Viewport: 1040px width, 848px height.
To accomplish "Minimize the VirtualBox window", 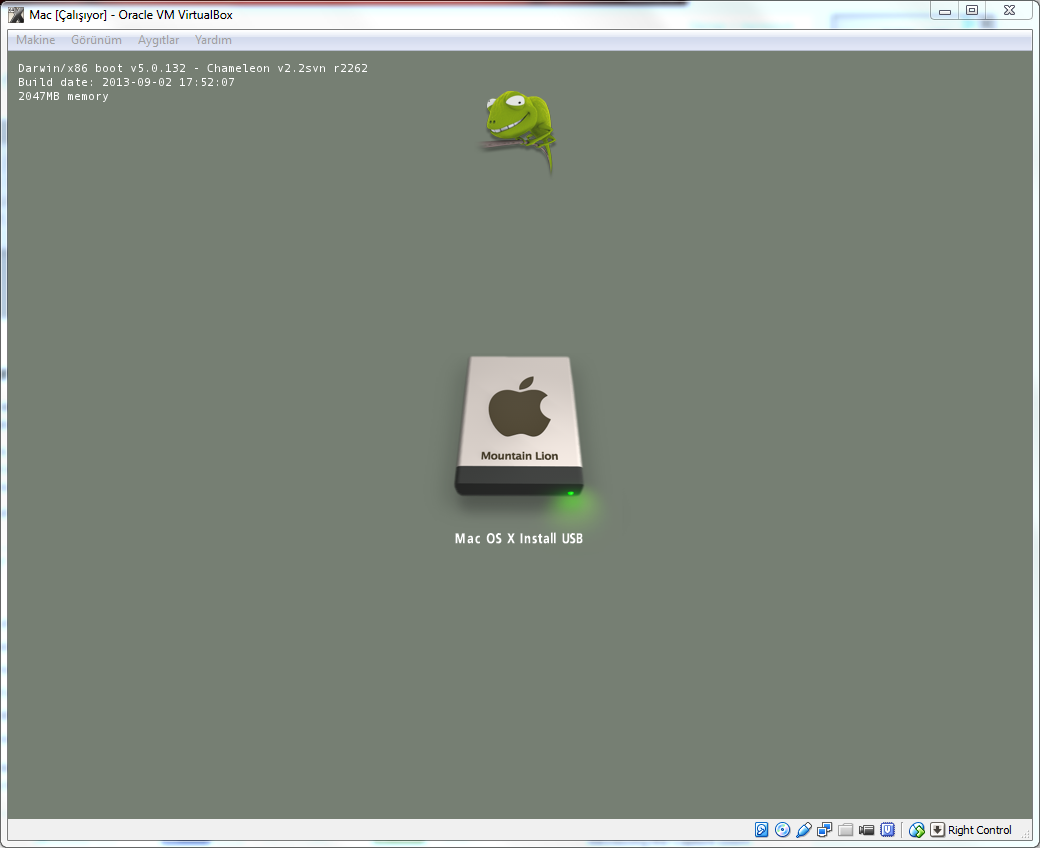I will (x=945, y=11).
